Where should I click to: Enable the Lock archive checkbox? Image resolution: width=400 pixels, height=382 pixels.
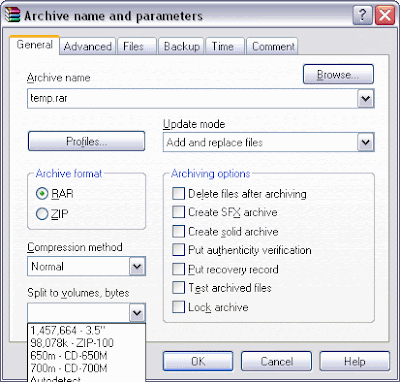click(x=178, y=307)
